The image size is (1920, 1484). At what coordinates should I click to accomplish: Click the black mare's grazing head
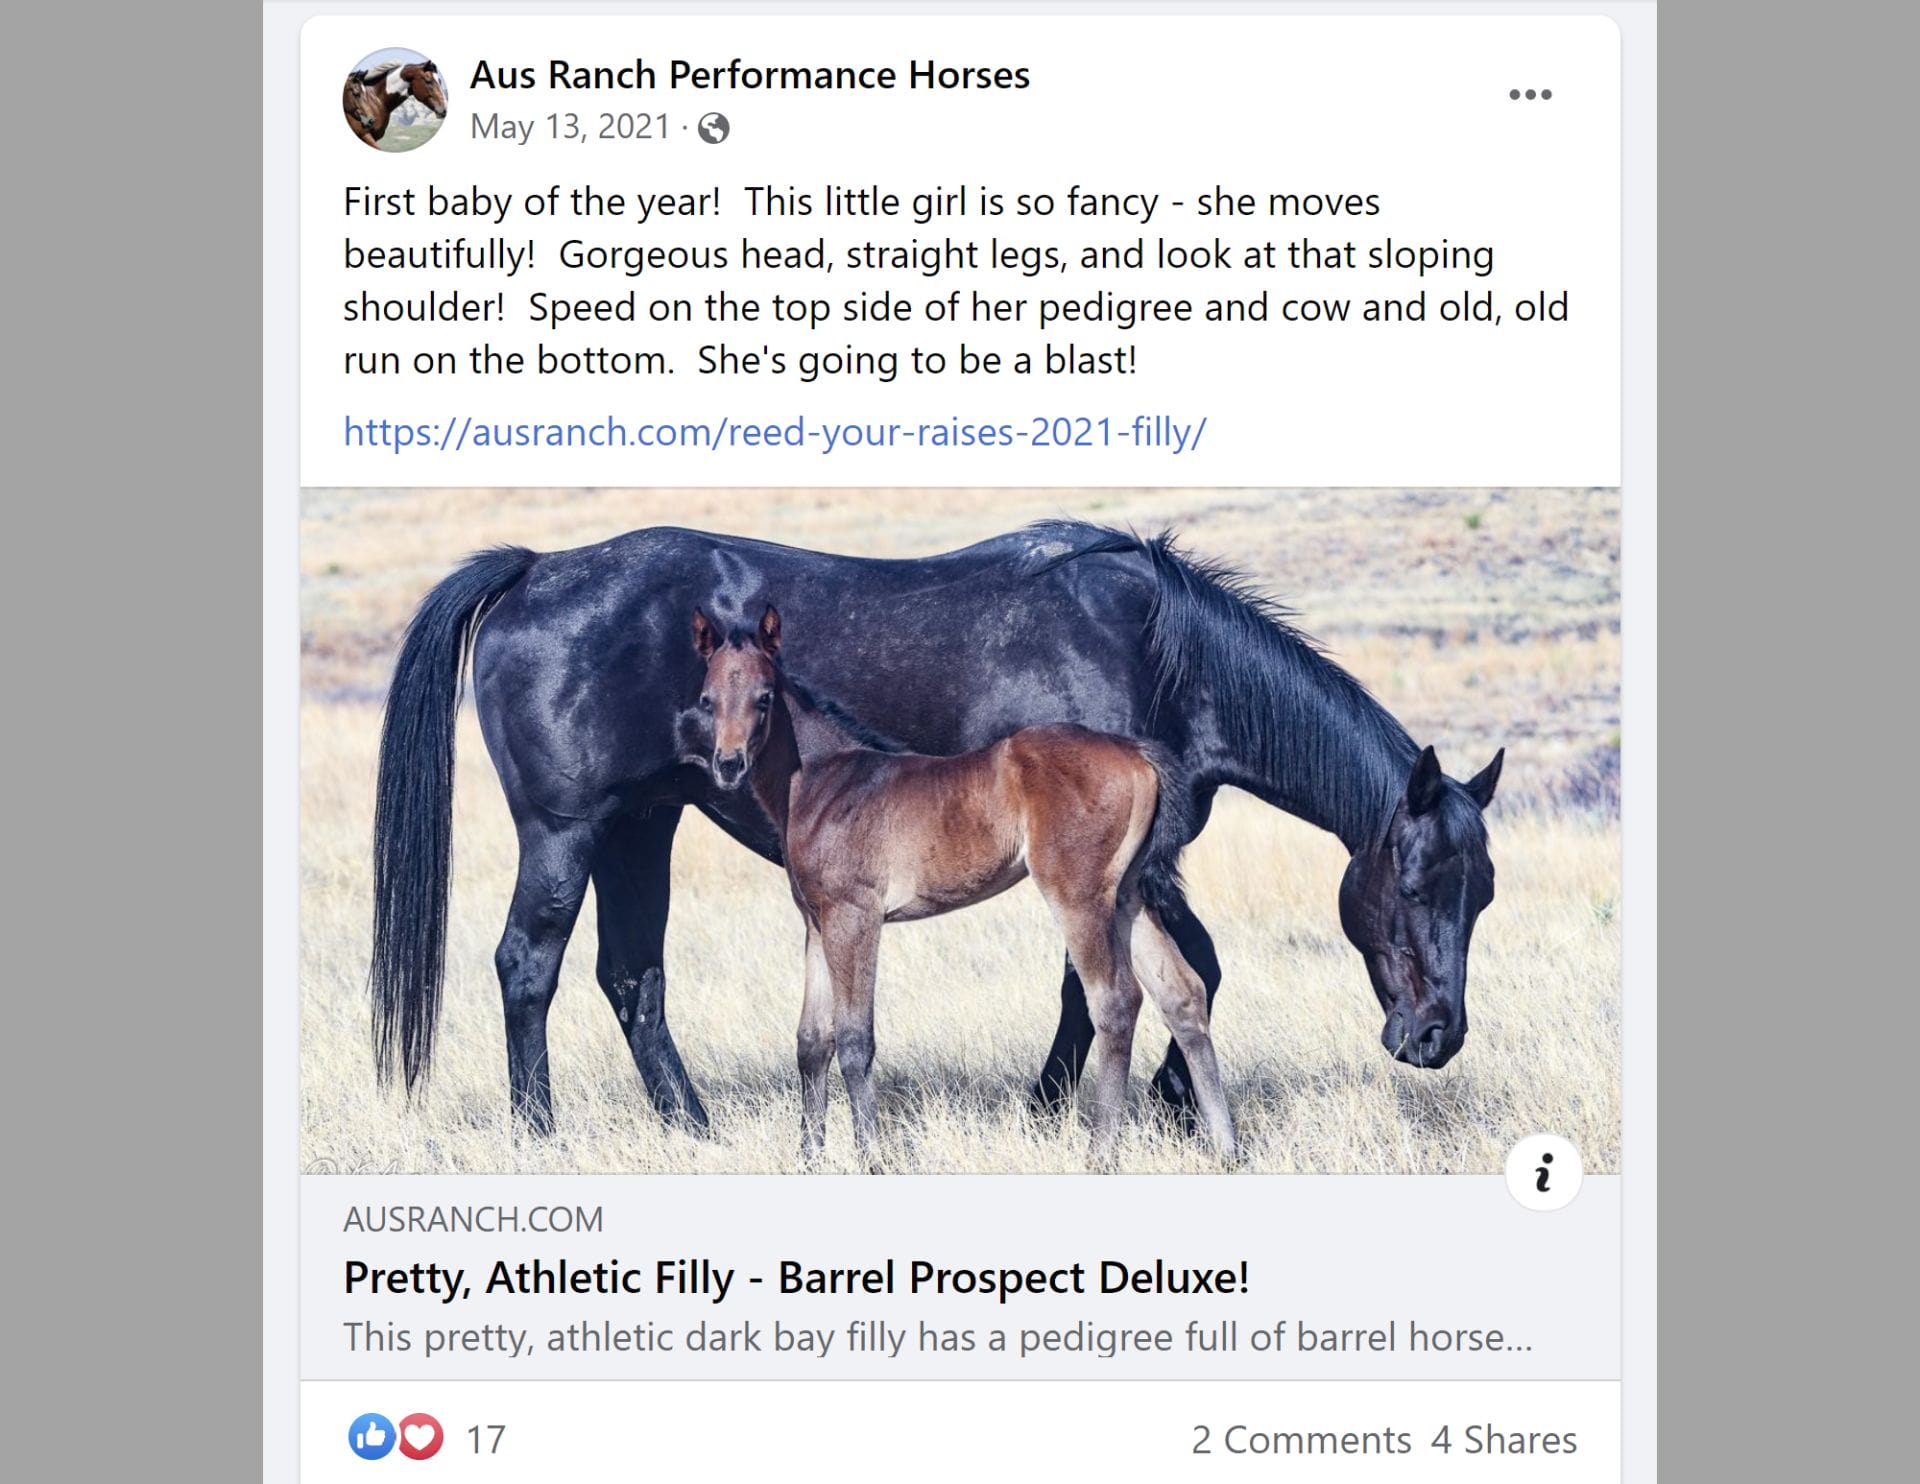coord(1425,930)
